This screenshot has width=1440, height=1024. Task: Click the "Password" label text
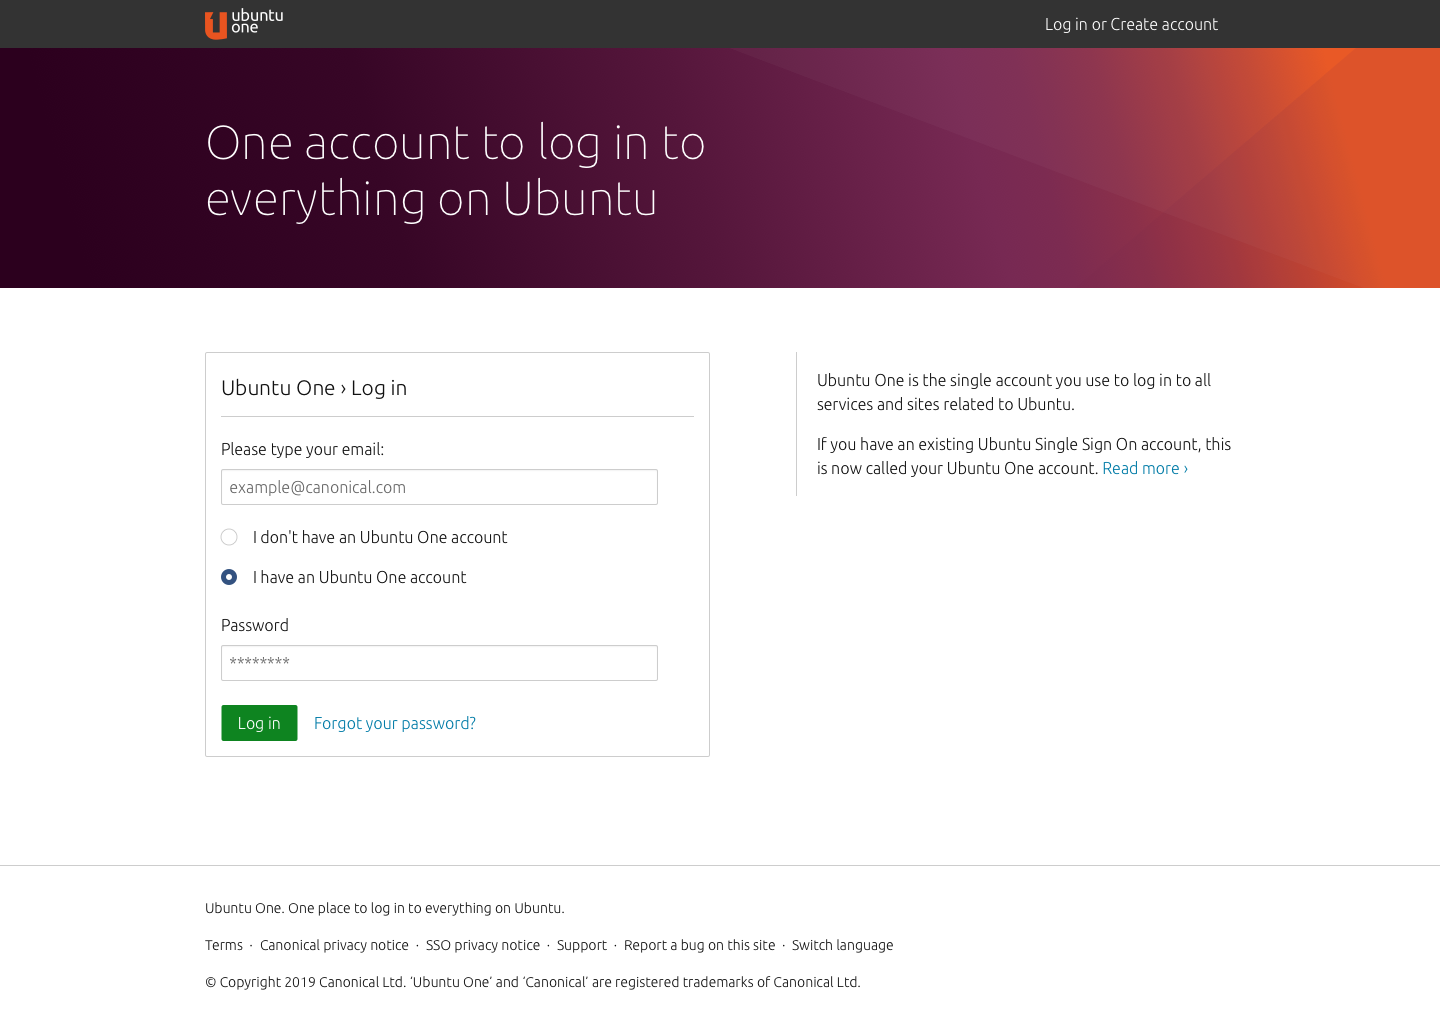(x=255, y=625)
